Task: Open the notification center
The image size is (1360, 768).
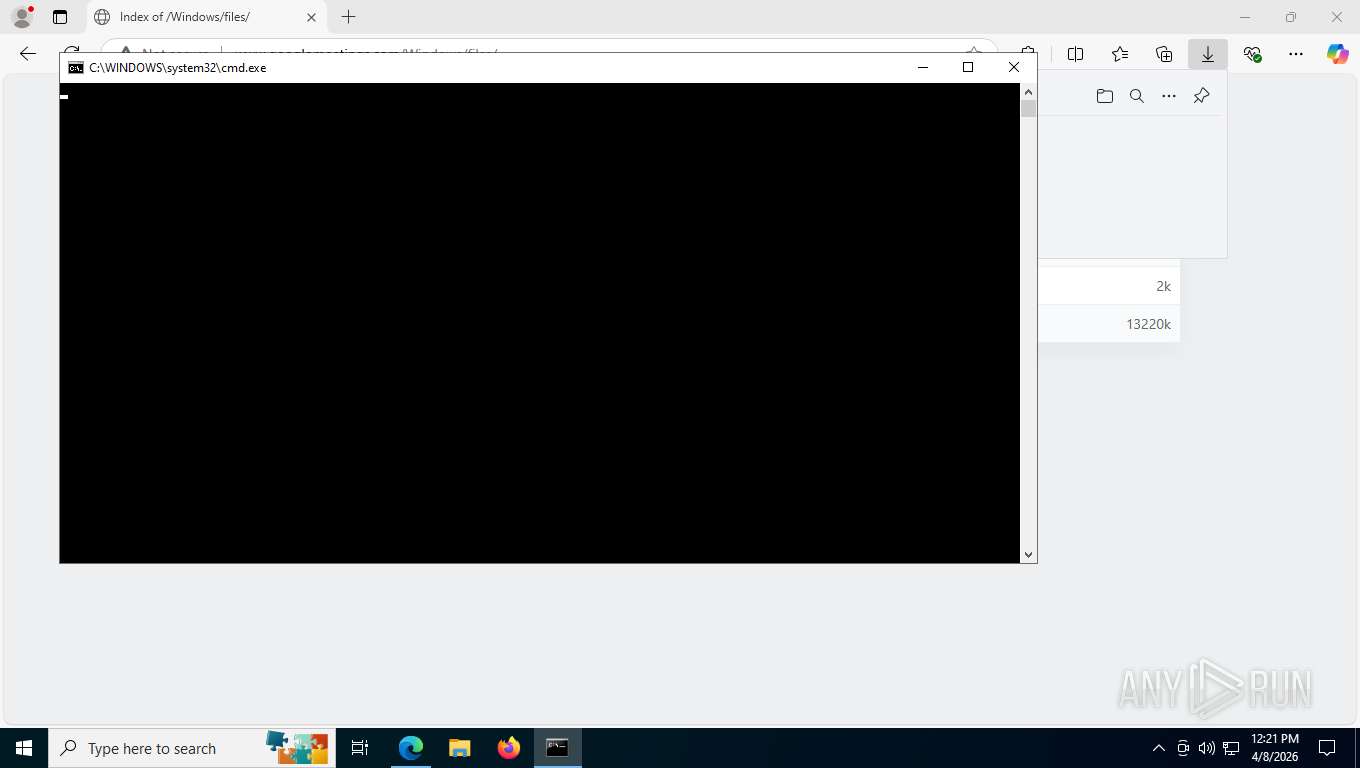Action: click(x=1327, y=748)
